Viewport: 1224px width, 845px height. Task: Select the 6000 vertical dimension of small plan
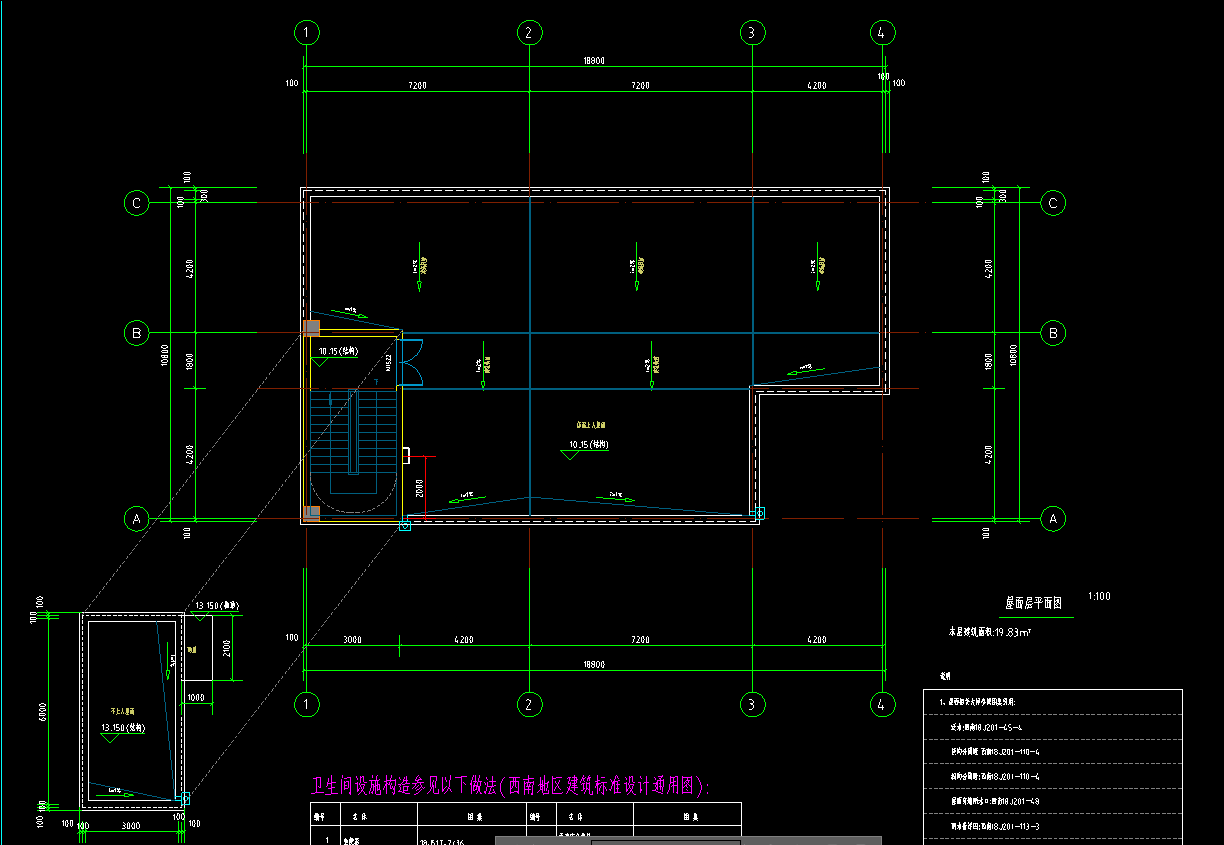pyautogui.click(x=43, y=708)
